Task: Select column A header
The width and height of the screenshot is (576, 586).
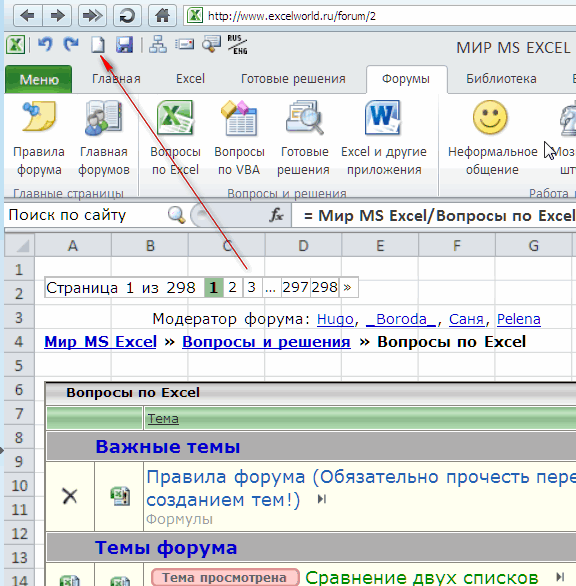Action: (73, 246)
